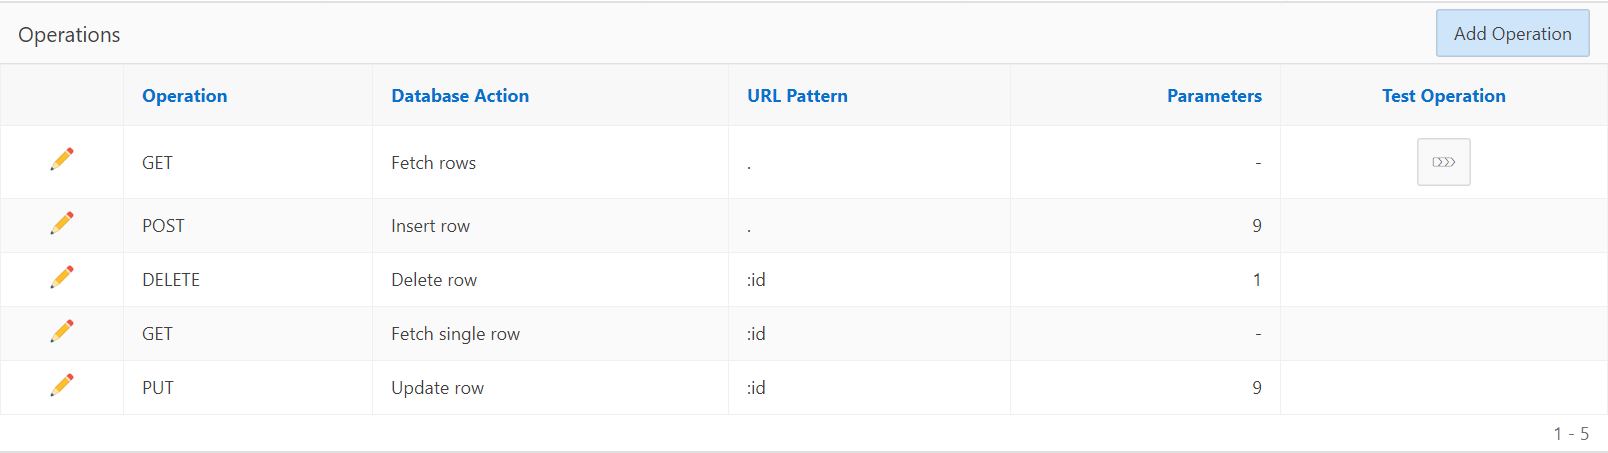Screen dimensions: 1608x453
Task: Click the edit pencil for PUT
Action: click(x=62, y=385)
